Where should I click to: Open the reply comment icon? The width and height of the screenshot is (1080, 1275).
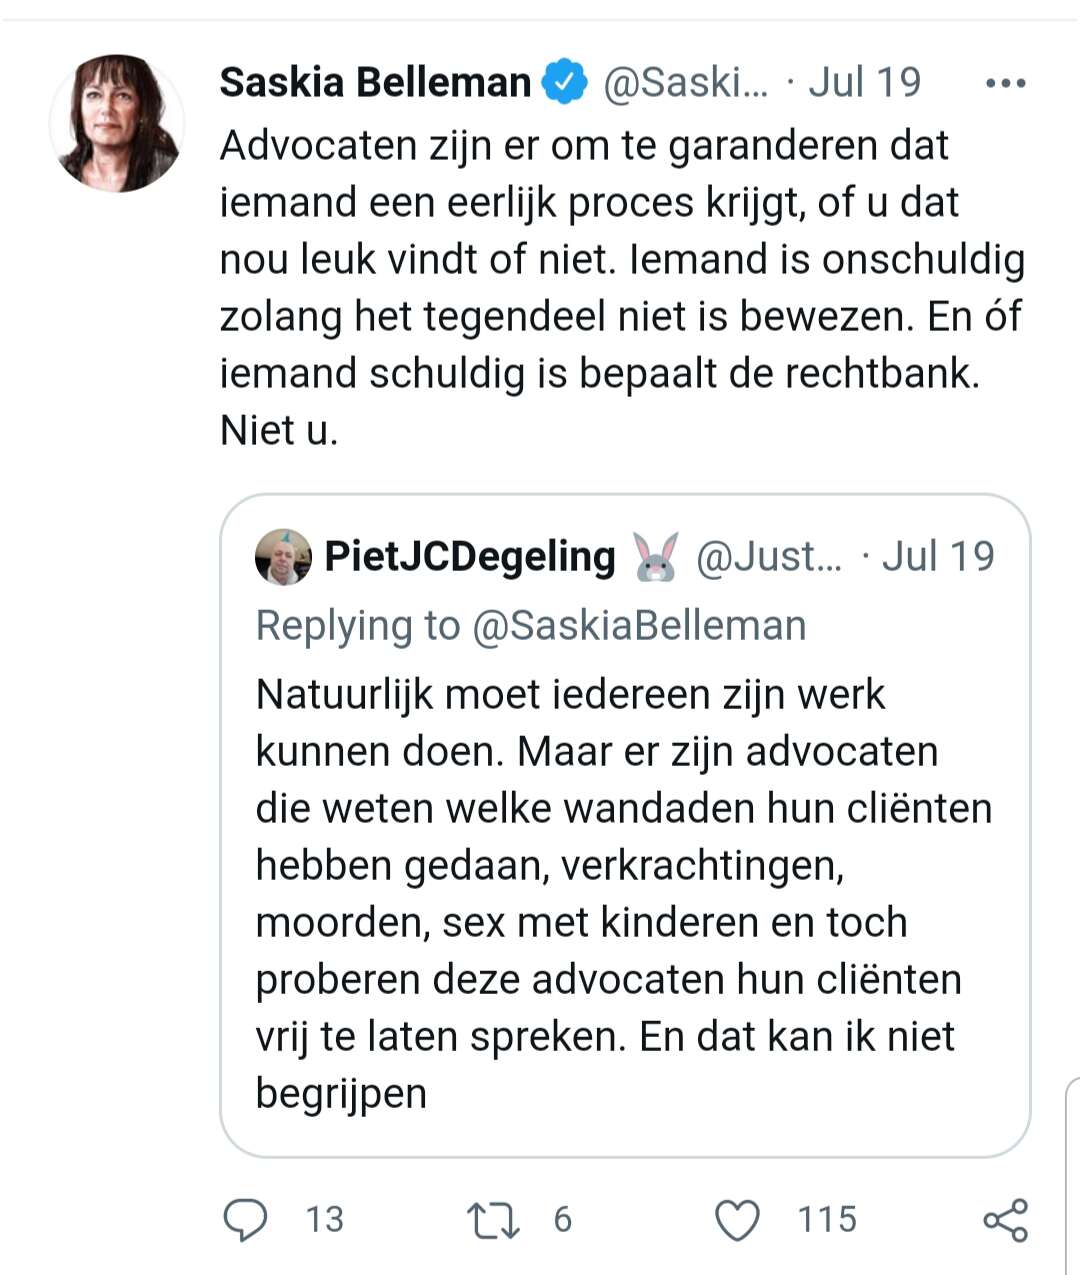click(x=245, y=1220)
